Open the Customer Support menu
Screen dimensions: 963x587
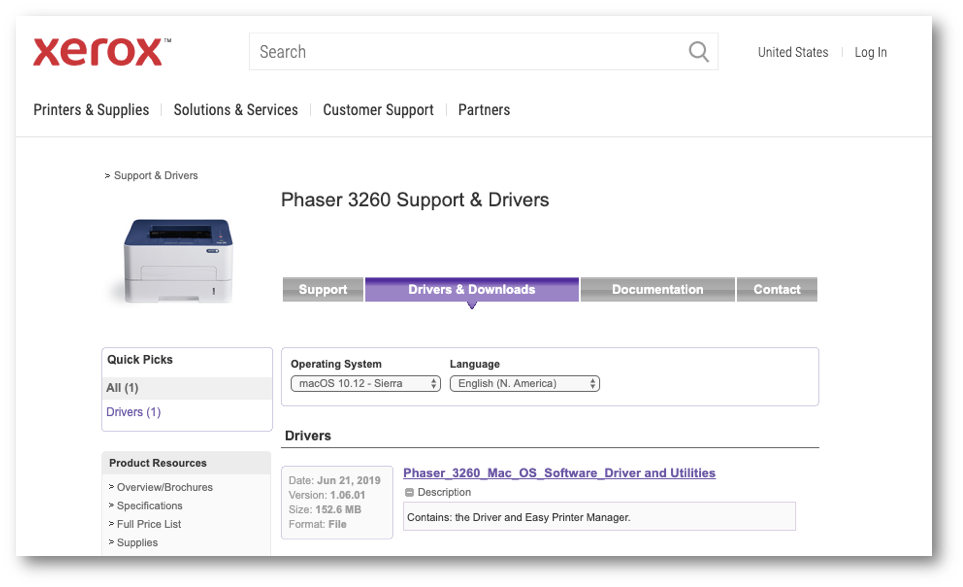tap(378, 110)
